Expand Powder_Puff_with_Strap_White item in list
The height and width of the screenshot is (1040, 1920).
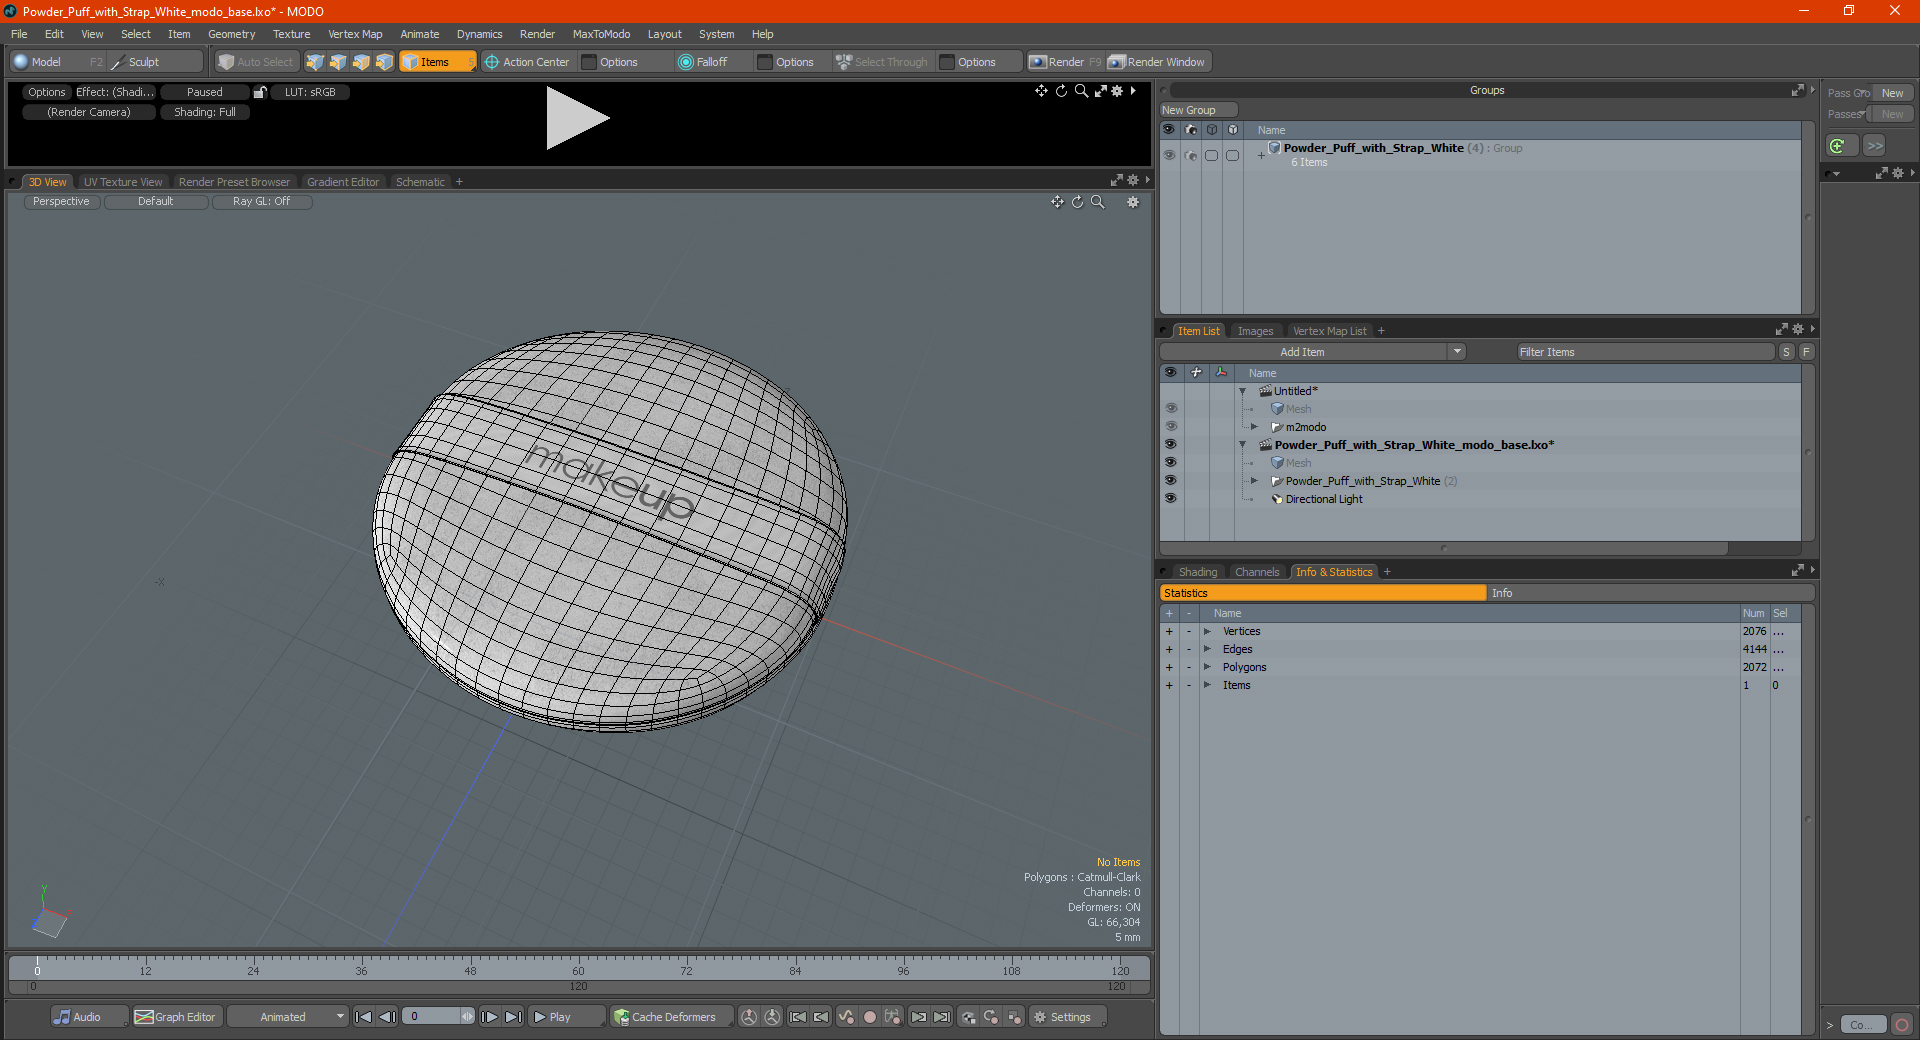[x=1255, y=481]
